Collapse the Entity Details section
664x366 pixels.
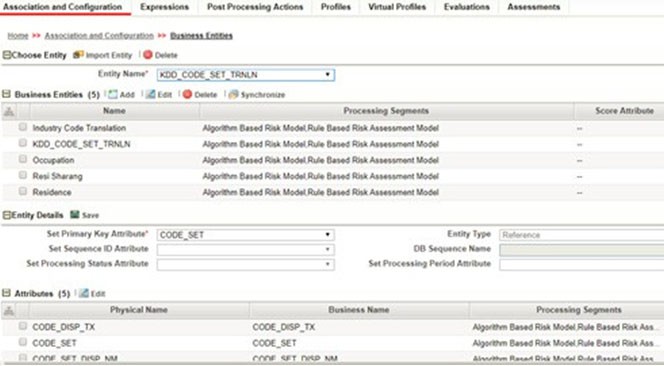[6, 215]
